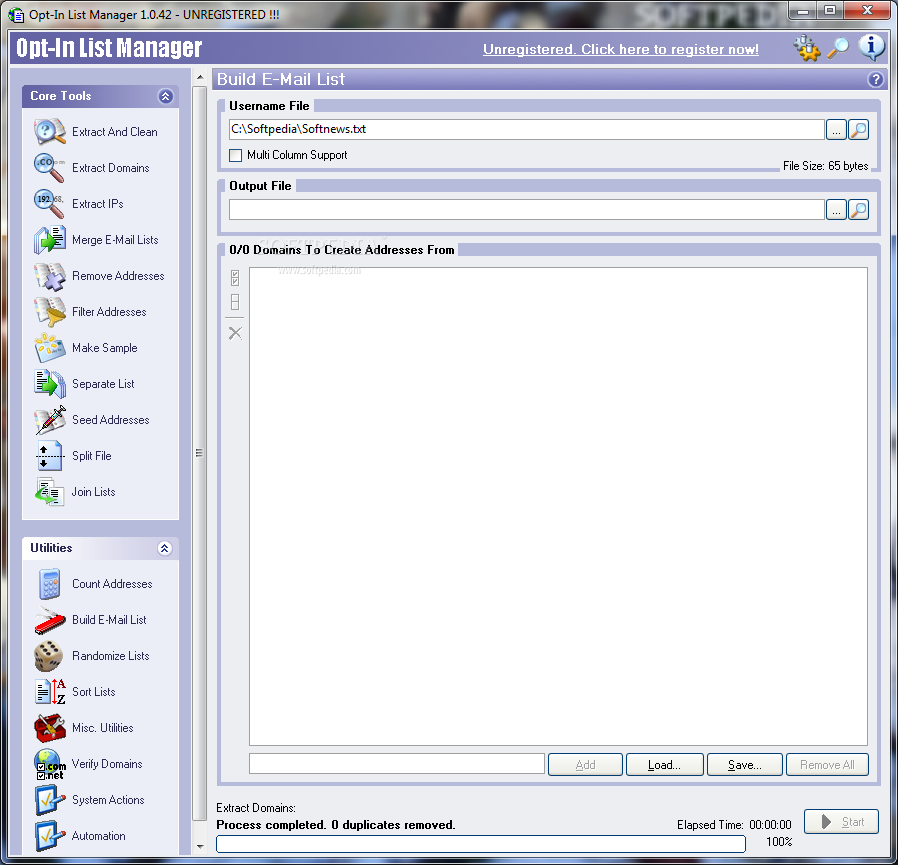Click 'File Size: 65 bytes' text

[825, 166]
